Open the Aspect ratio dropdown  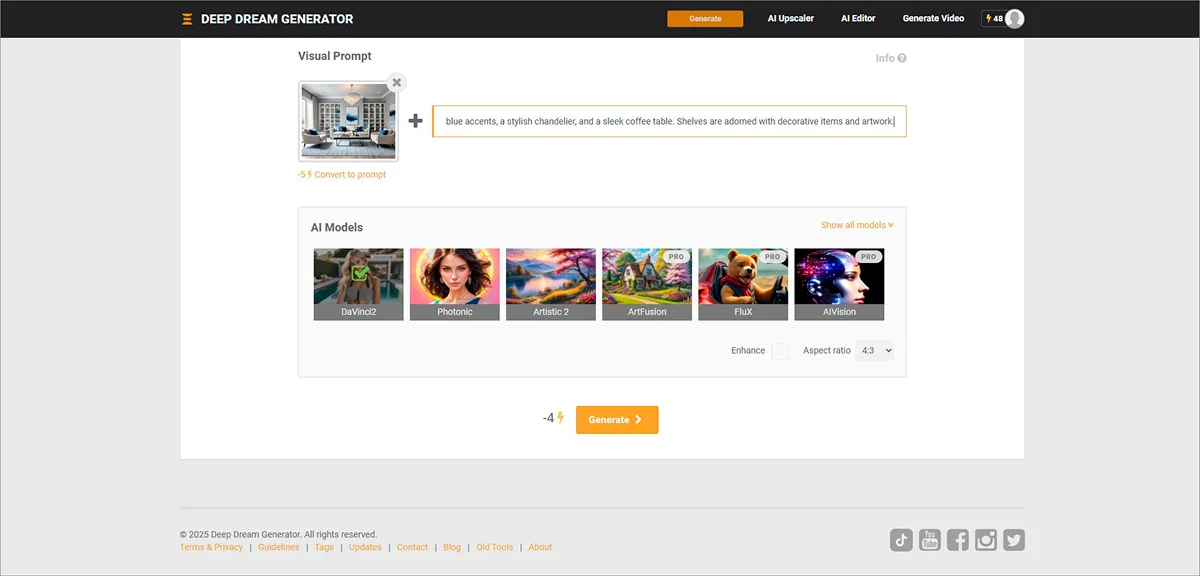[875, 351]
